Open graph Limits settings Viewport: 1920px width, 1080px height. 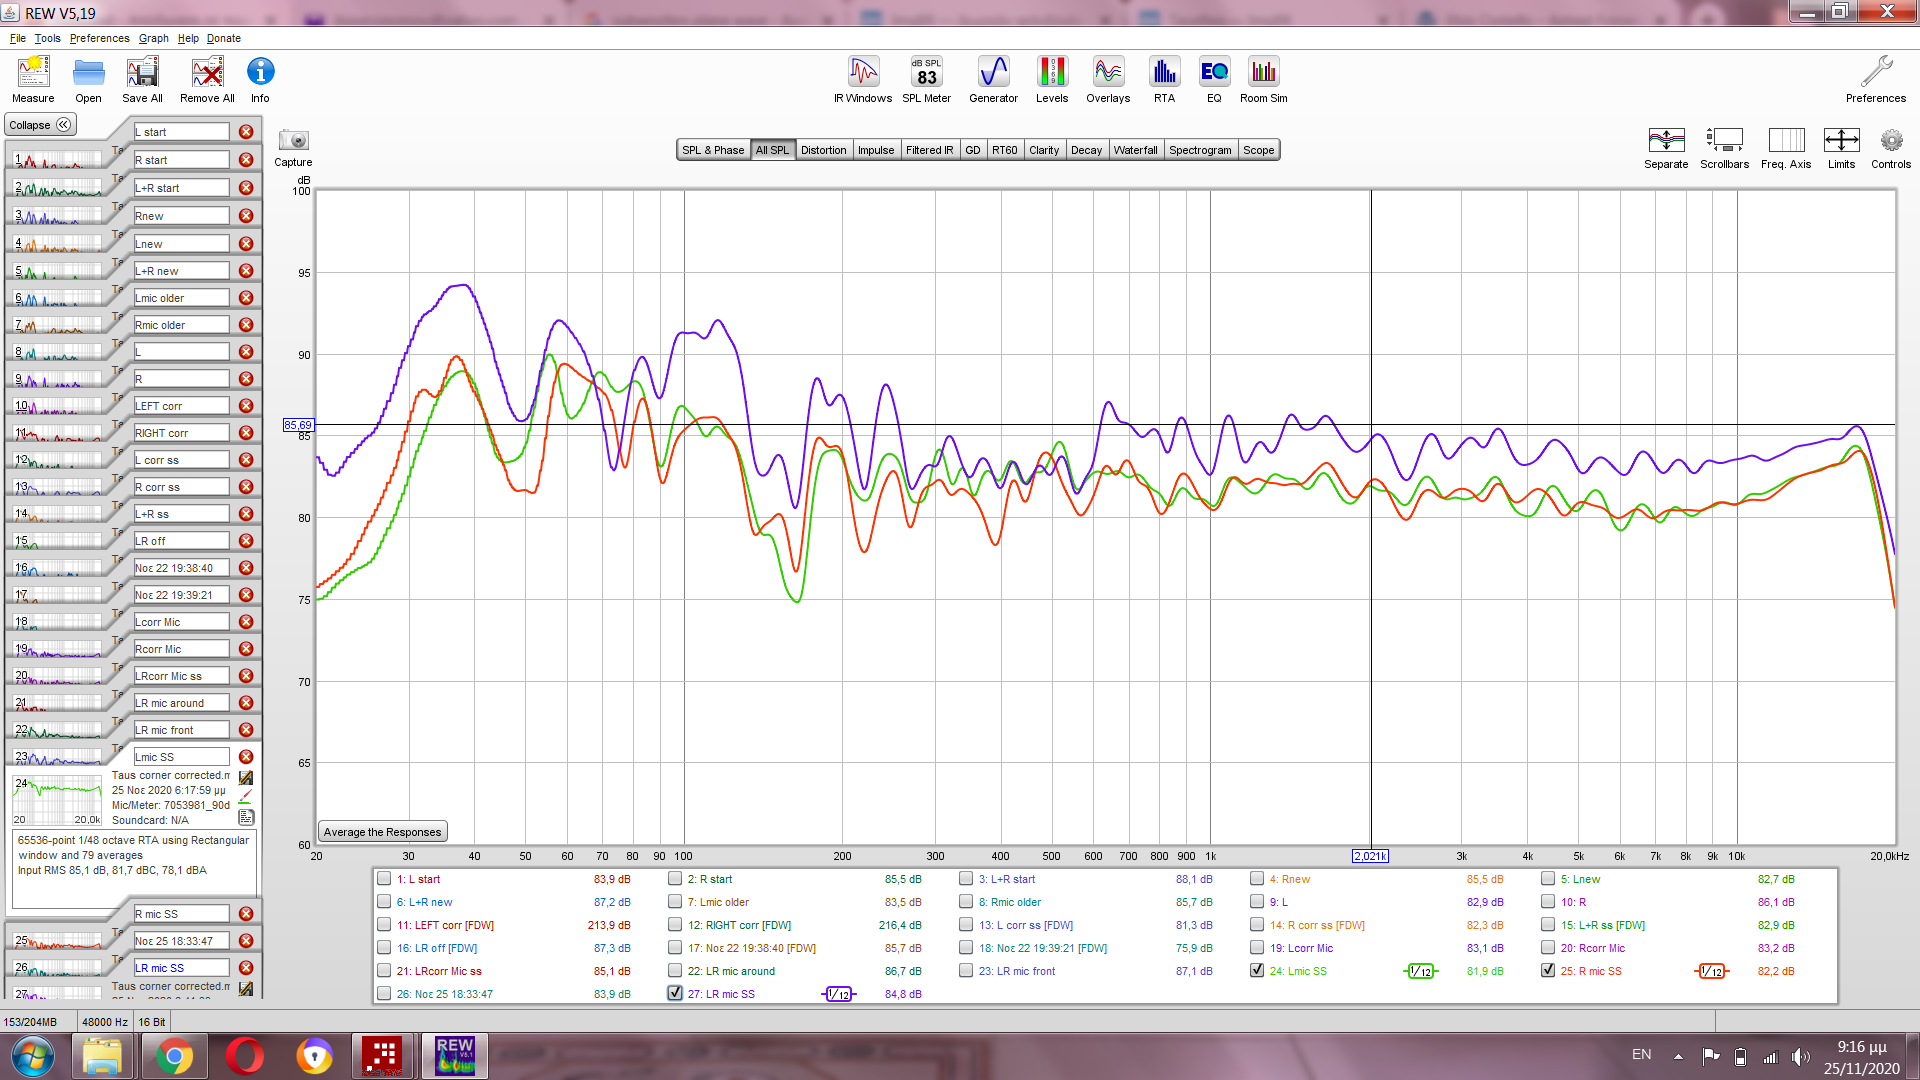click(1841, 141)
